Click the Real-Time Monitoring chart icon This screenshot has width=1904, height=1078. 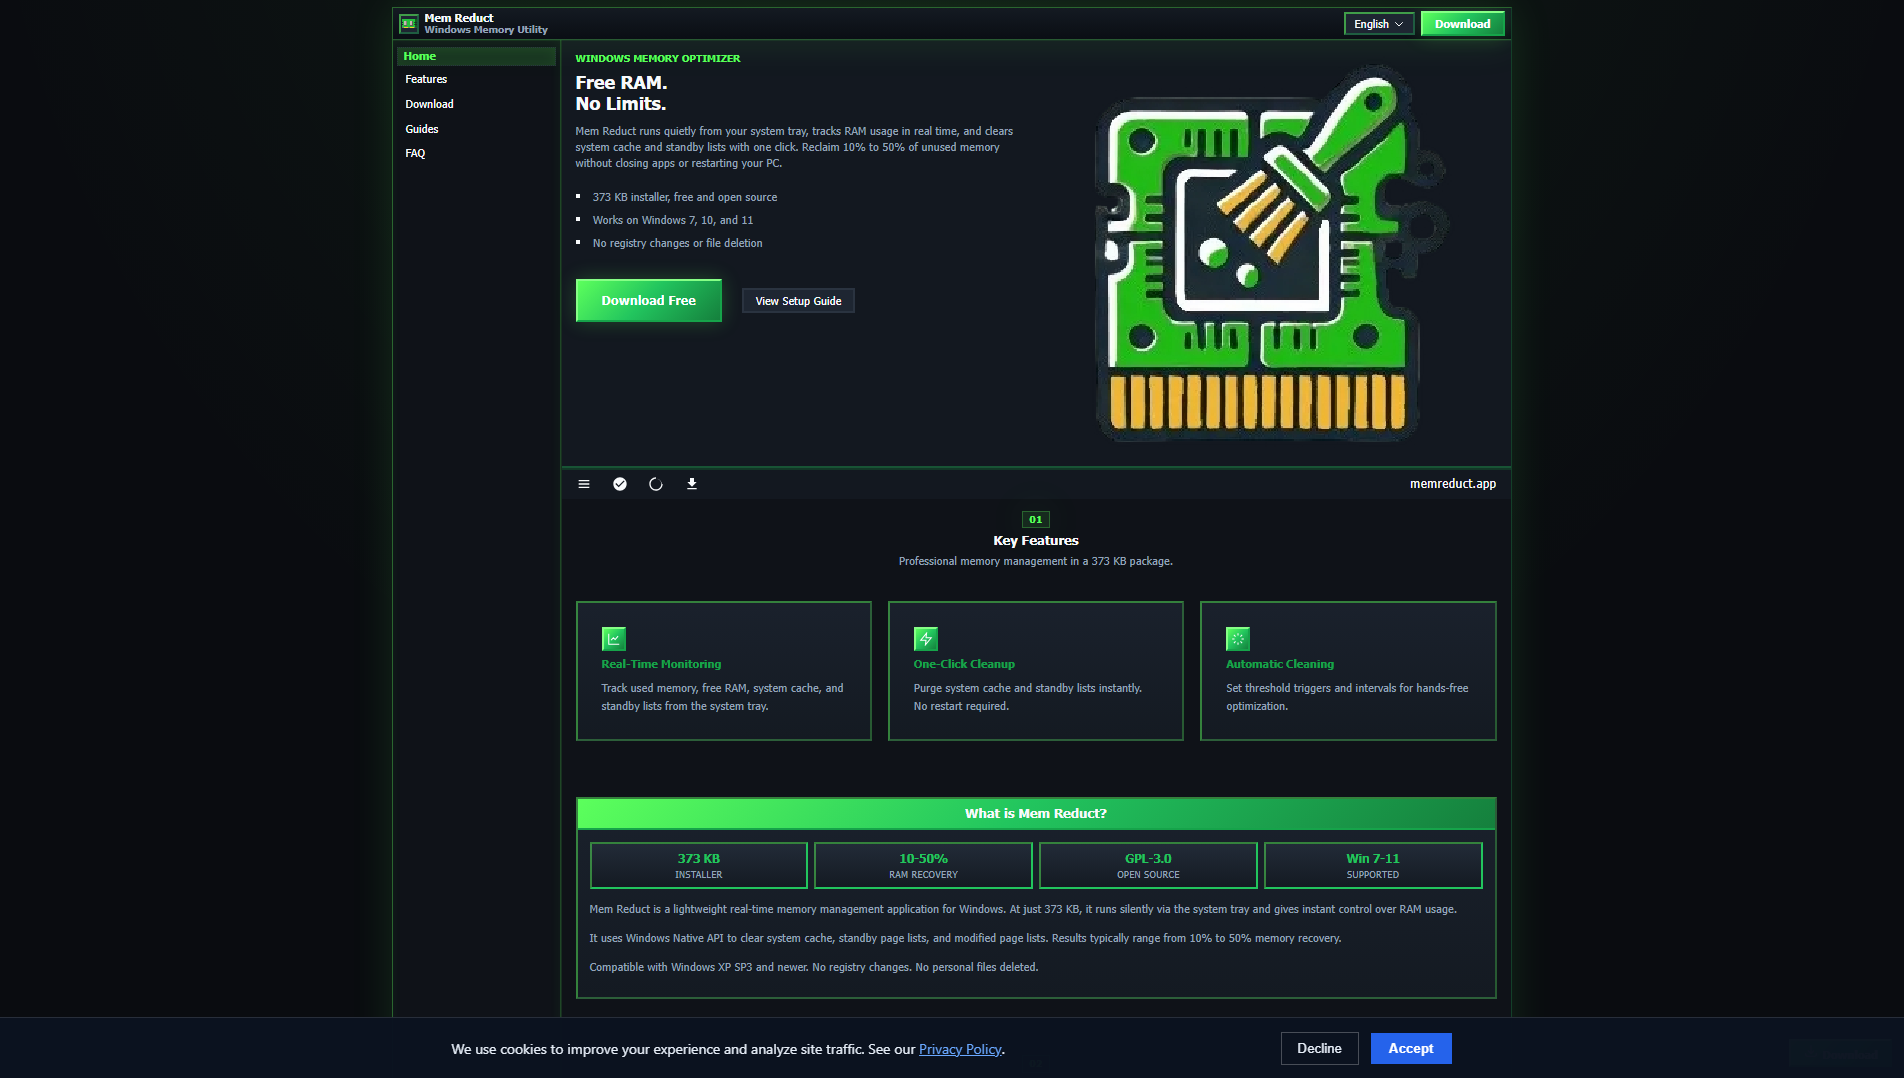point(614,638)
